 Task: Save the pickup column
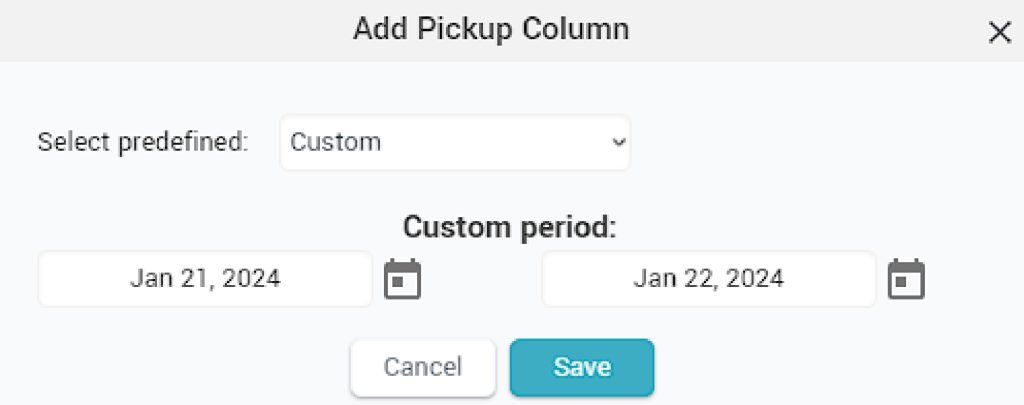(x=582, y=367)
